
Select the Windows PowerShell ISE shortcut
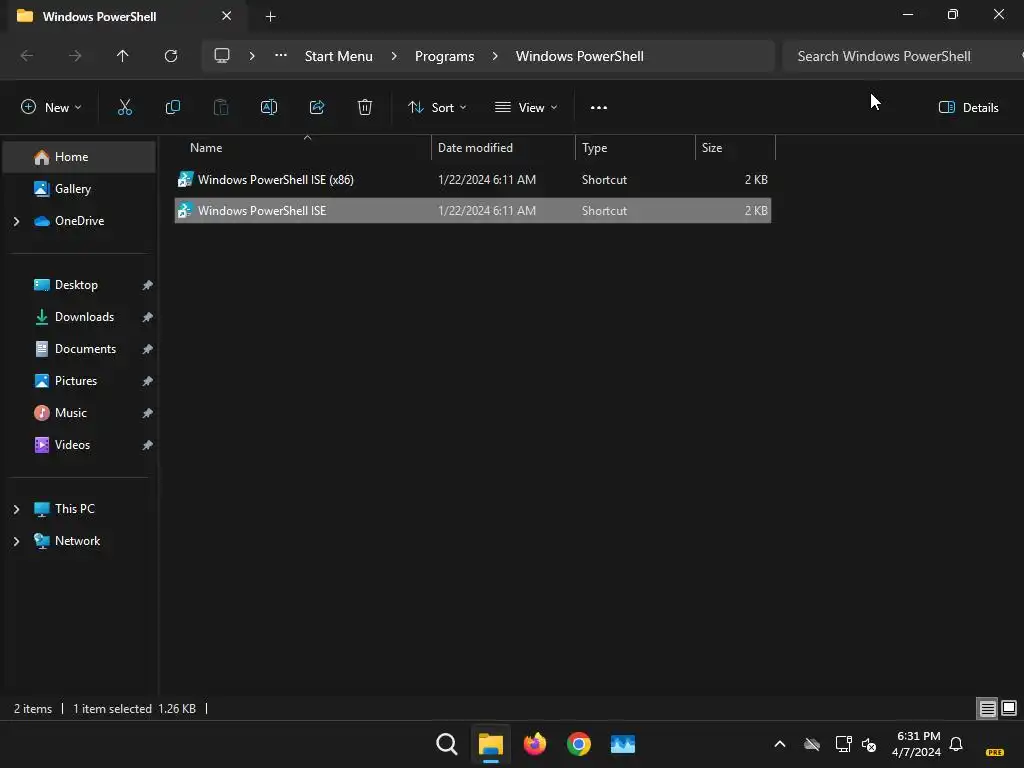(473, 211)
